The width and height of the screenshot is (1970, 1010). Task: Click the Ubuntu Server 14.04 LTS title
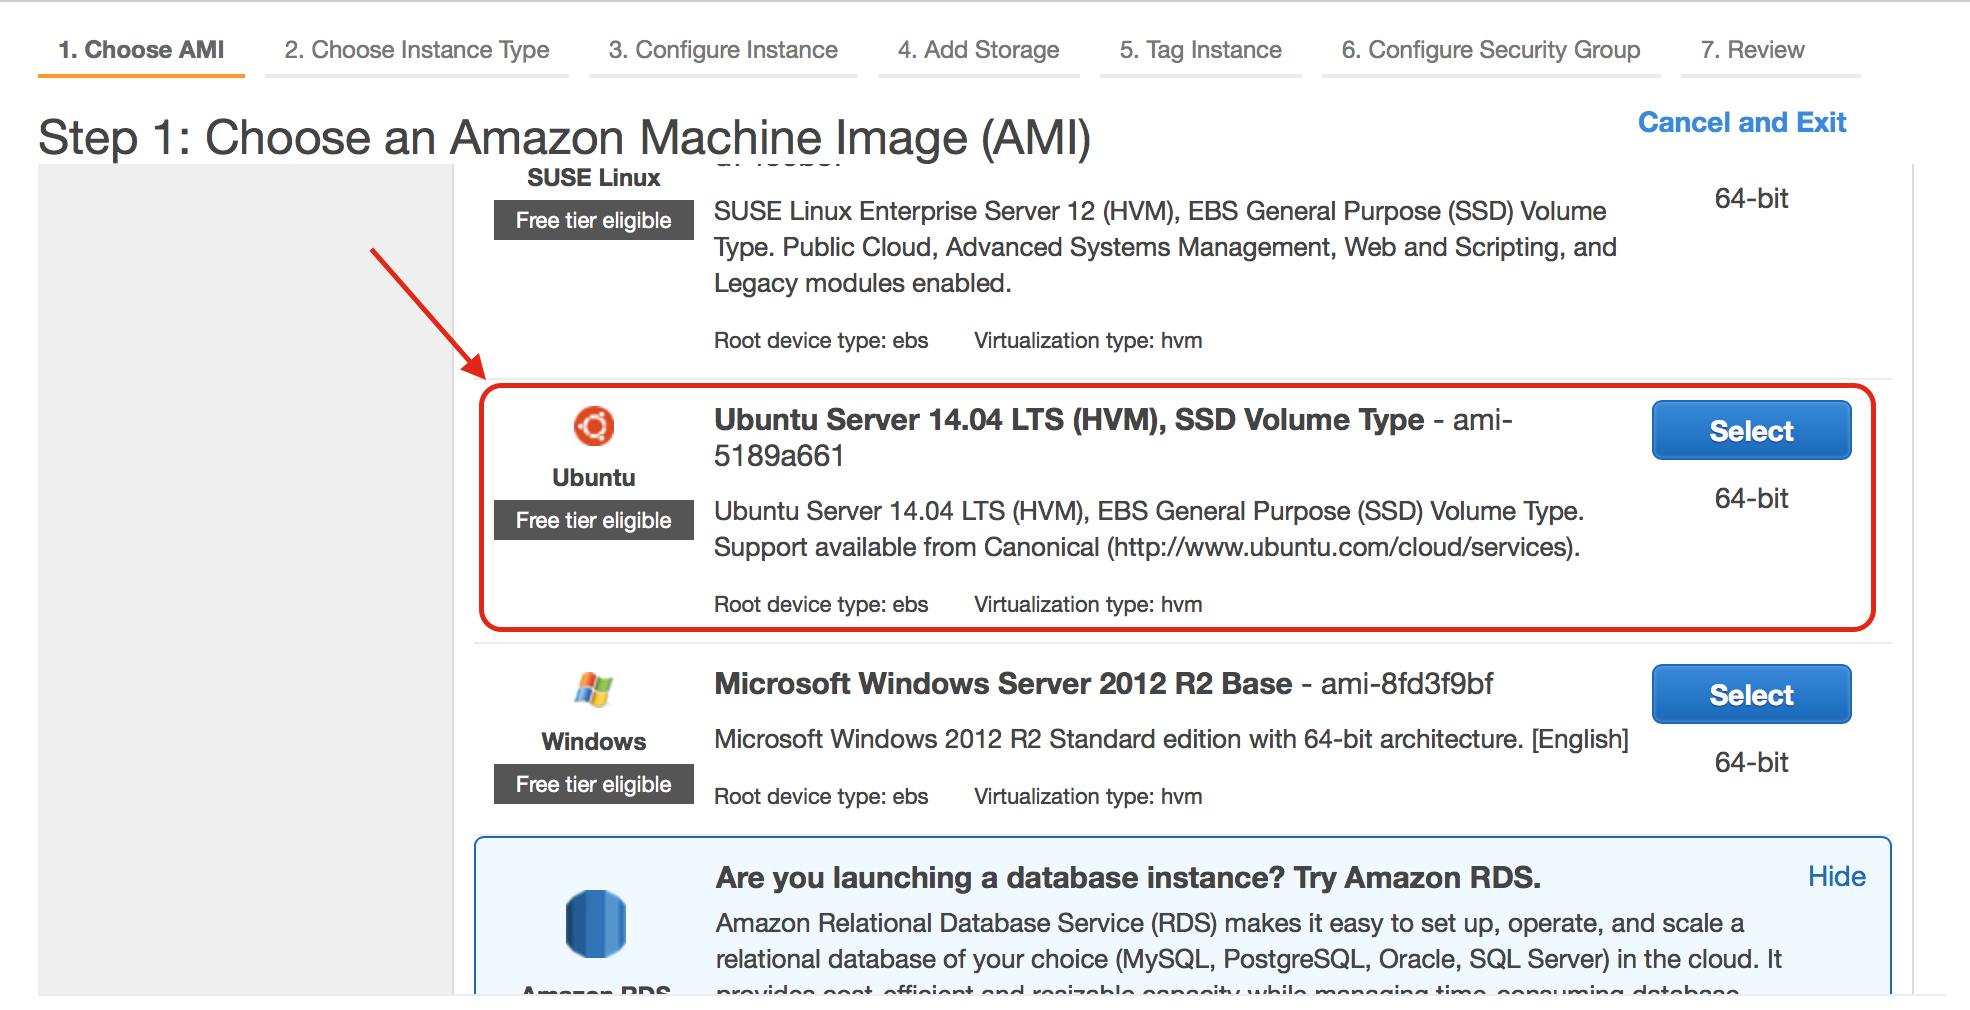[1068, 420]
